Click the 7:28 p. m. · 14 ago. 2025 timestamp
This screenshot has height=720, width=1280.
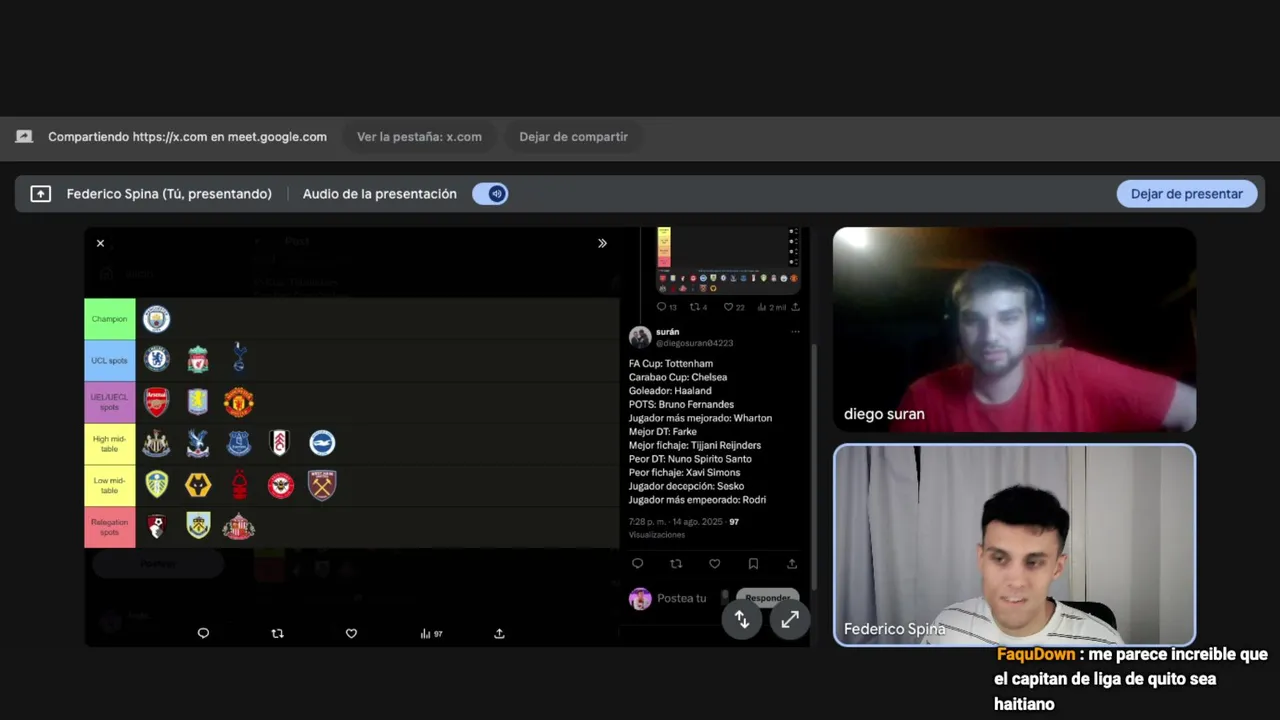click(x=676, y=522)
